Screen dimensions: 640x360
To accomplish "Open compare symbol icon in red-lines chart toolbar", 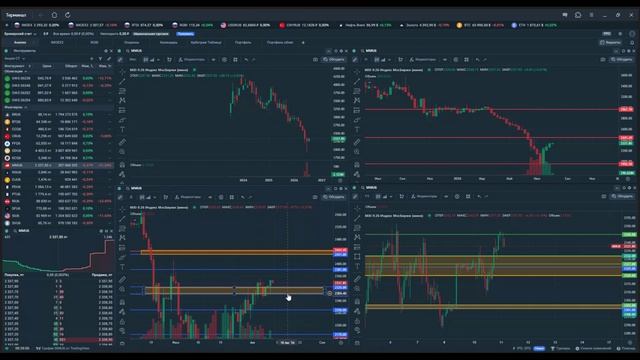I will 400,60.
